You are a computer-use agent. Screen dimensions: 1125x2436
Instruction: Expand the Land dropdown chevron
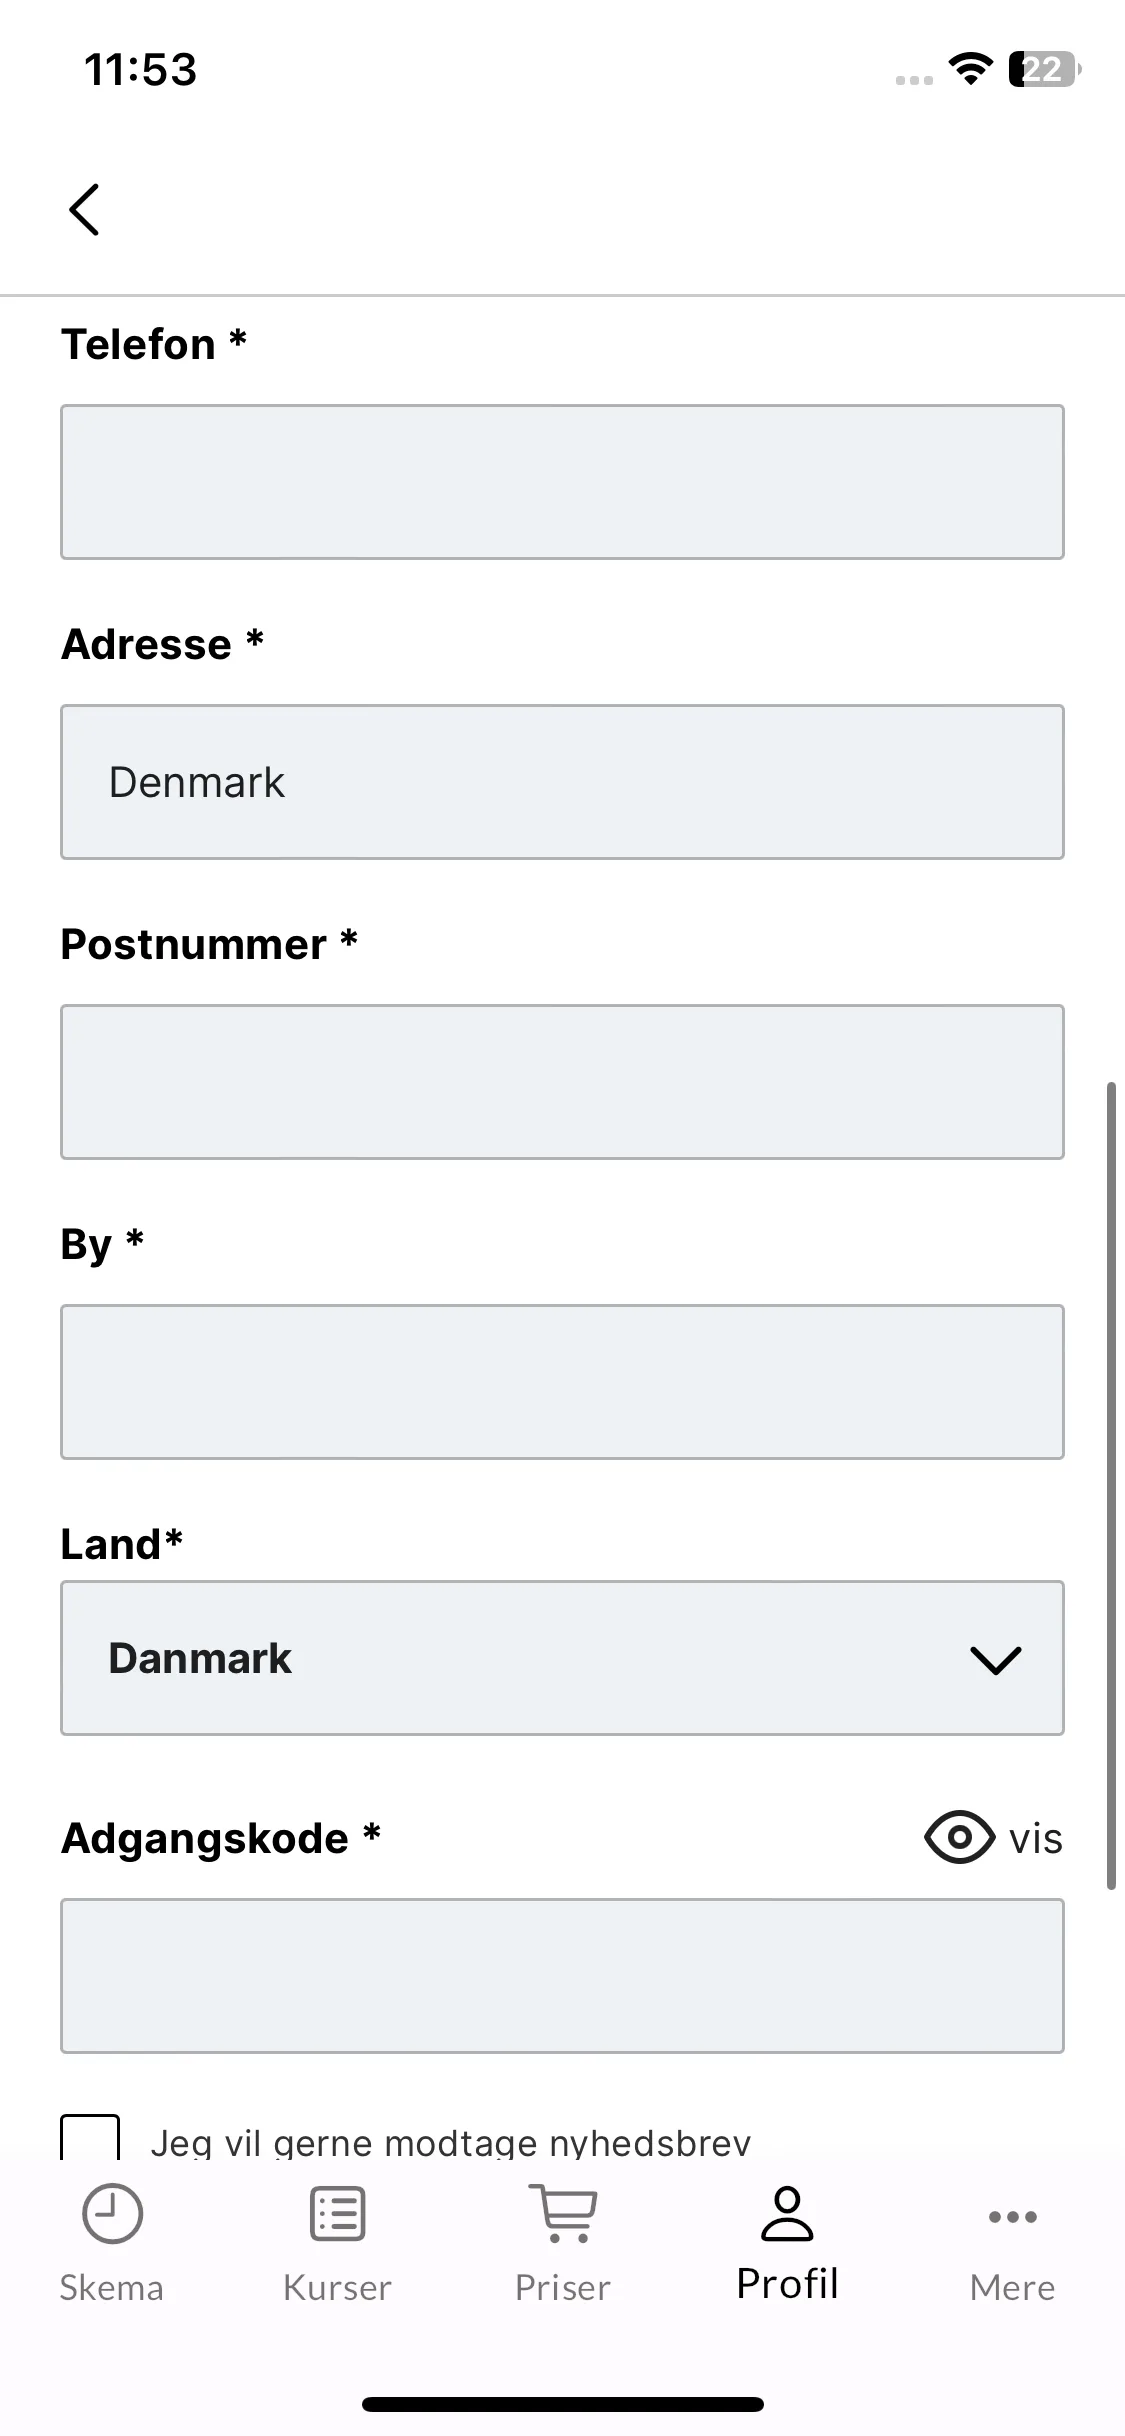click(x=995, y=1659)
